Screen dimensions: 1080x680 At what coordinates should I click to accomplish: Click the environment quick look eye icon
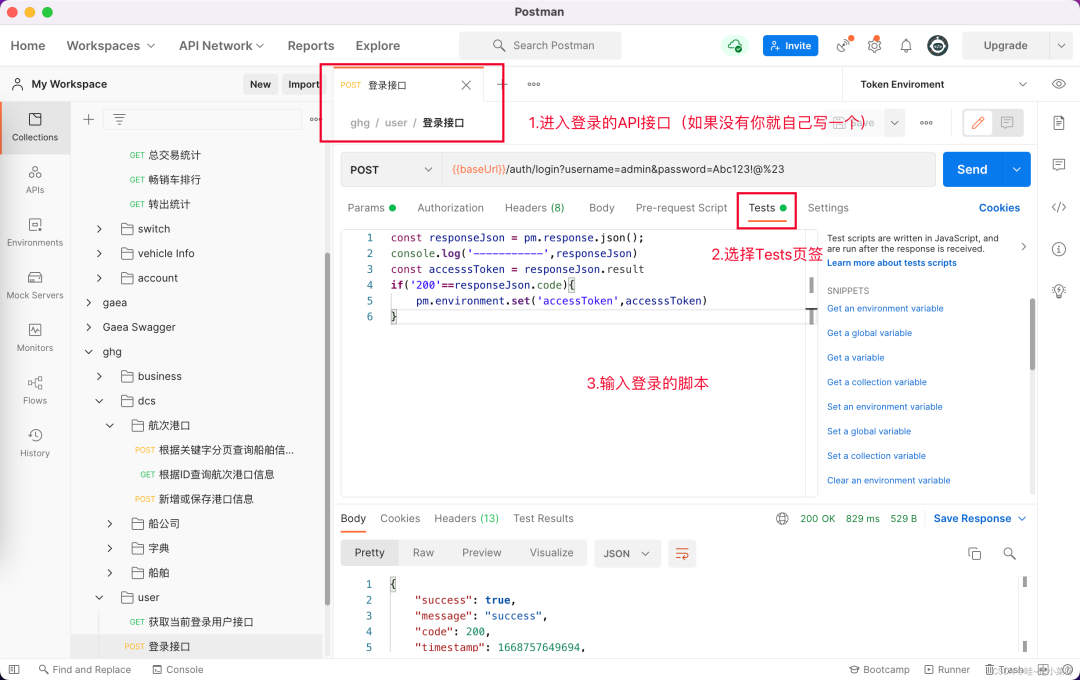coord(1059,84)
